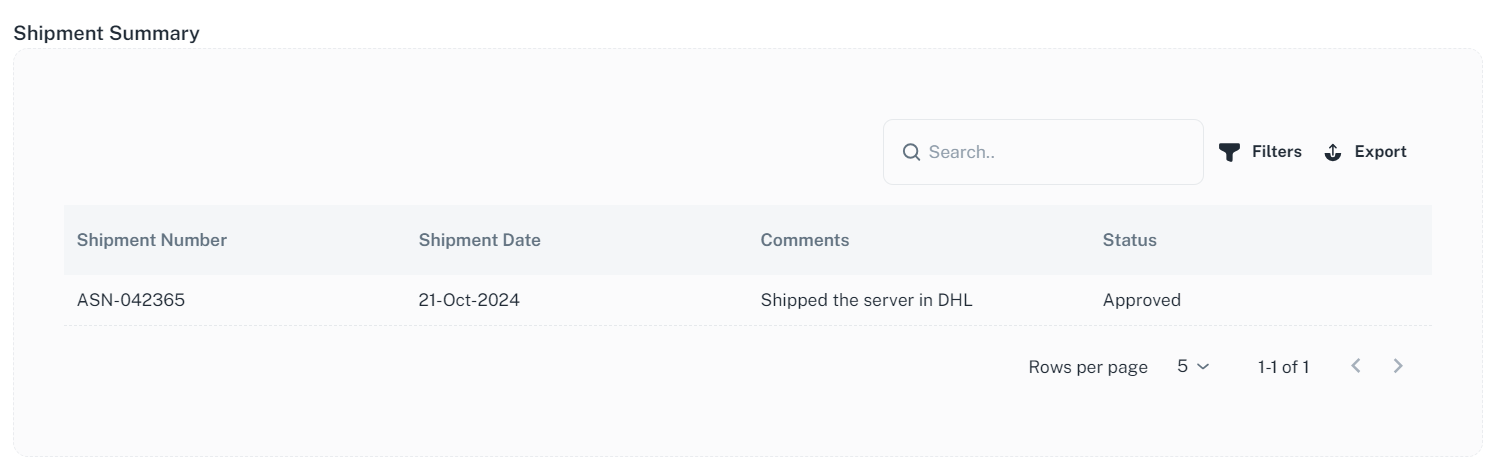Expand the rows per page chevron
1499x474 pixels.
1203,367
